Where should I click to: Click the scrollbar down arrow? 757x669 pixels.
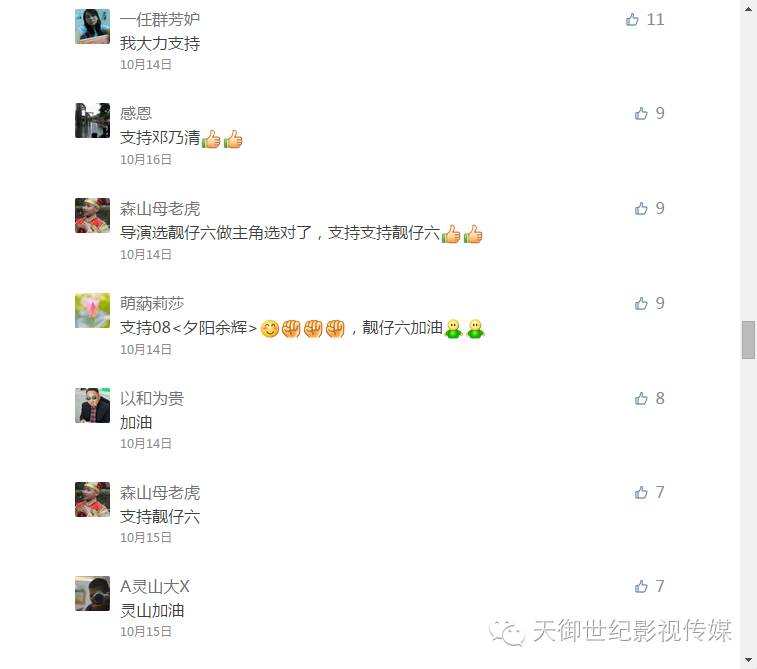pos(748,660)
